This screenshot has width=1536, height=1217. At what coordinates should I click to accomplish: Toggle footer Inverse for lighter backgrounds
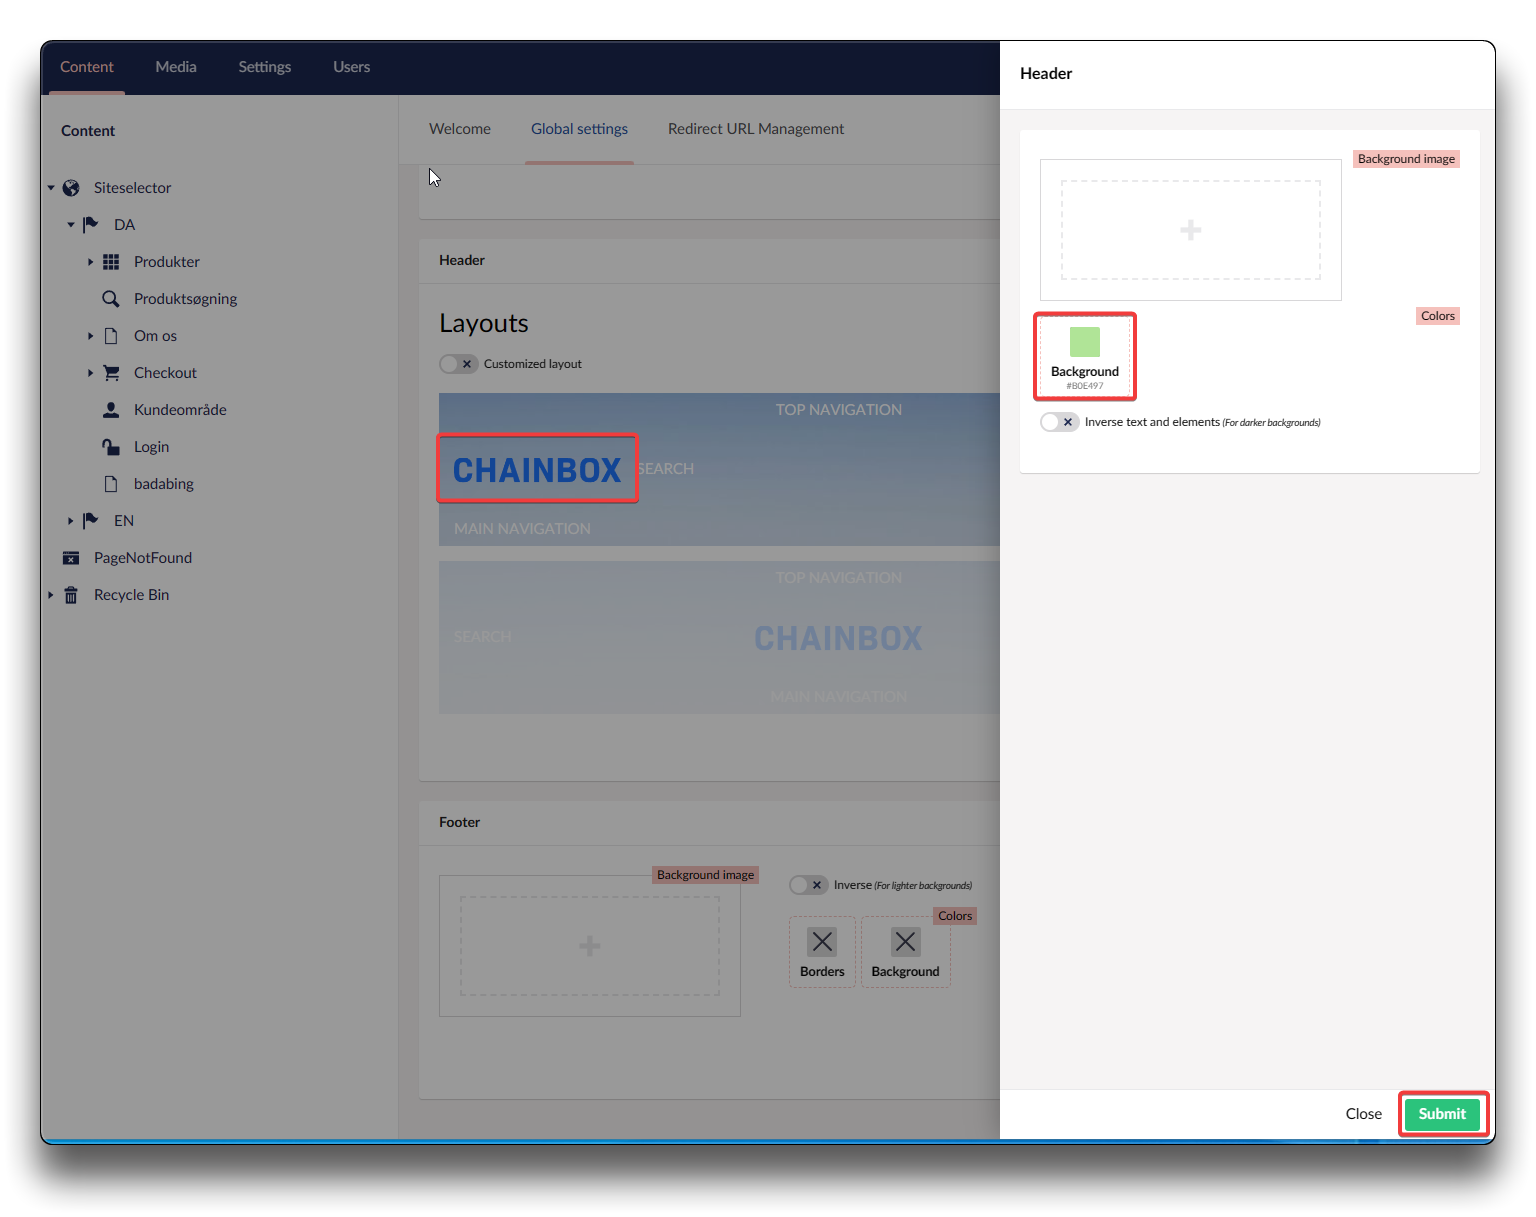coord(808,885)
